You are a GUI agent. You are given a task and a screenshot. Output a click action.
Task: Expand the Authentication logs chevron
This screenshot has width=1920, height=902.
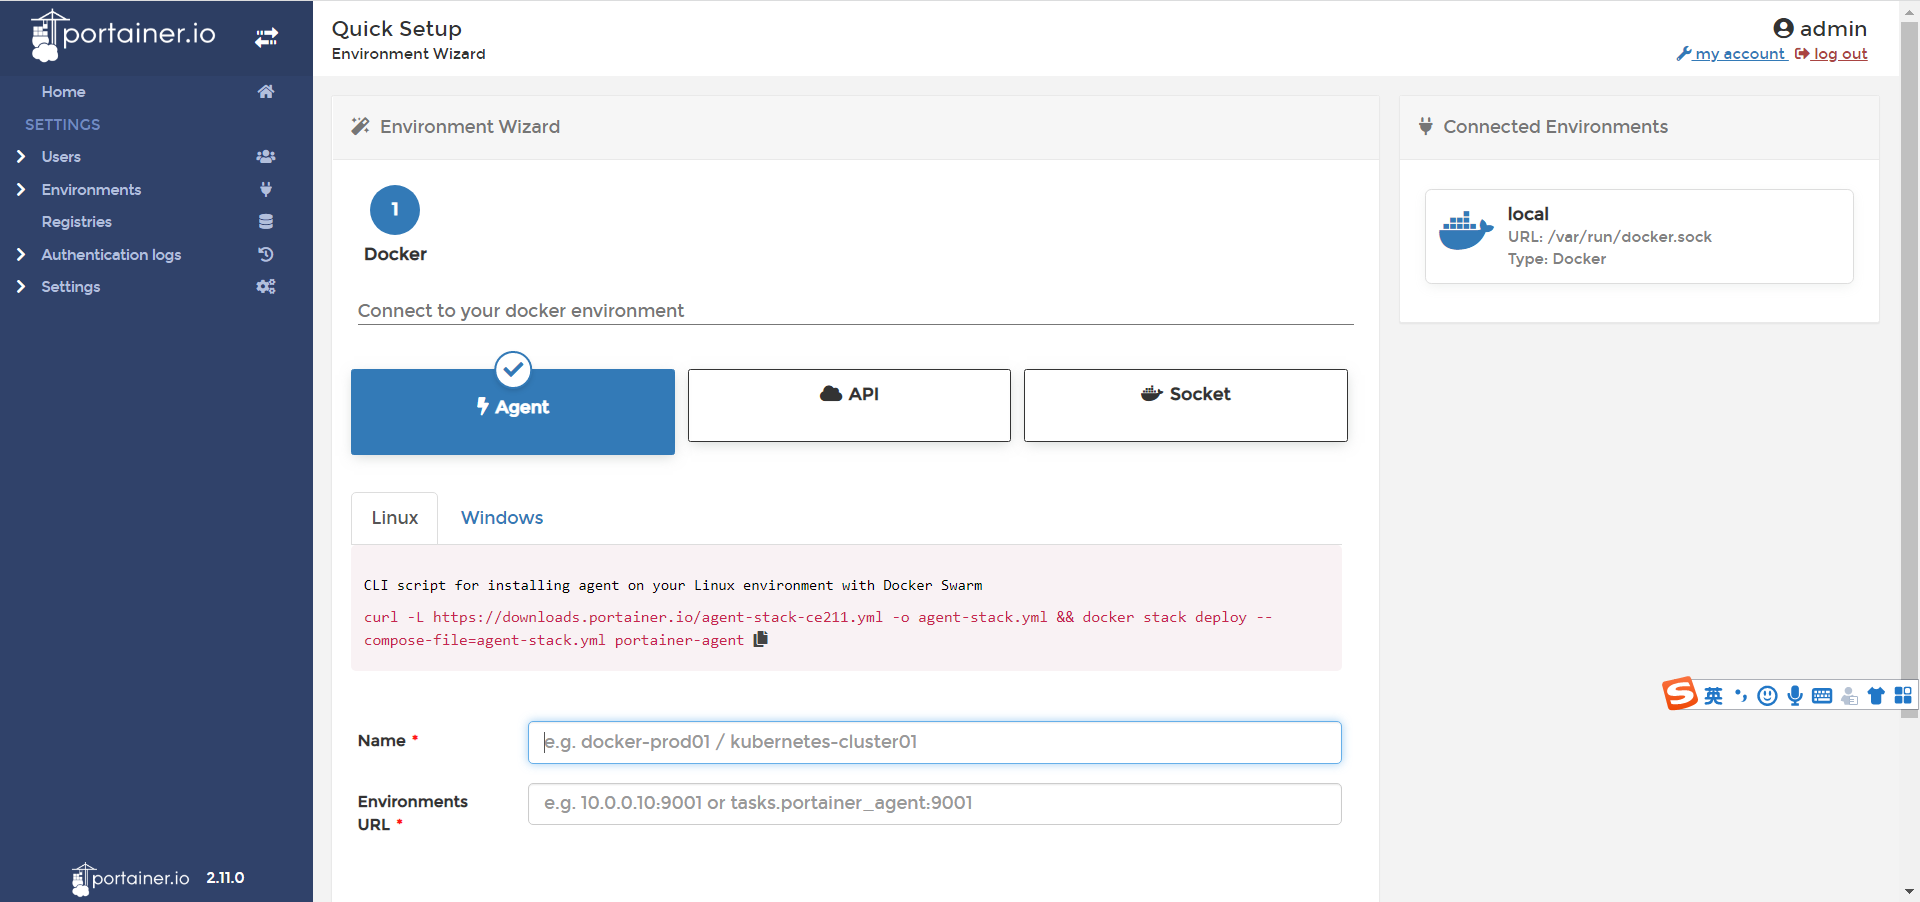tap(21, 254)
